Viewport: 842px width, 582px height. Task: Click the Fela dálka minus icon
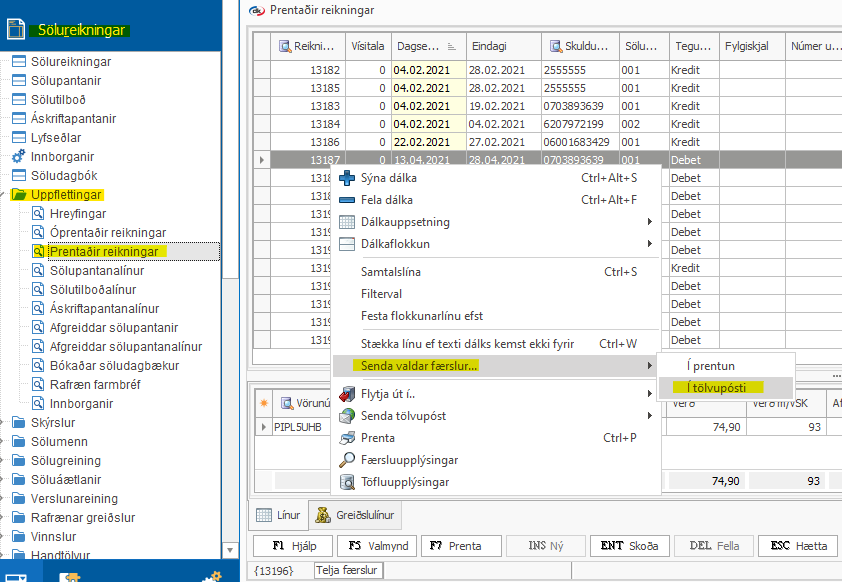[x=347, y=200]
